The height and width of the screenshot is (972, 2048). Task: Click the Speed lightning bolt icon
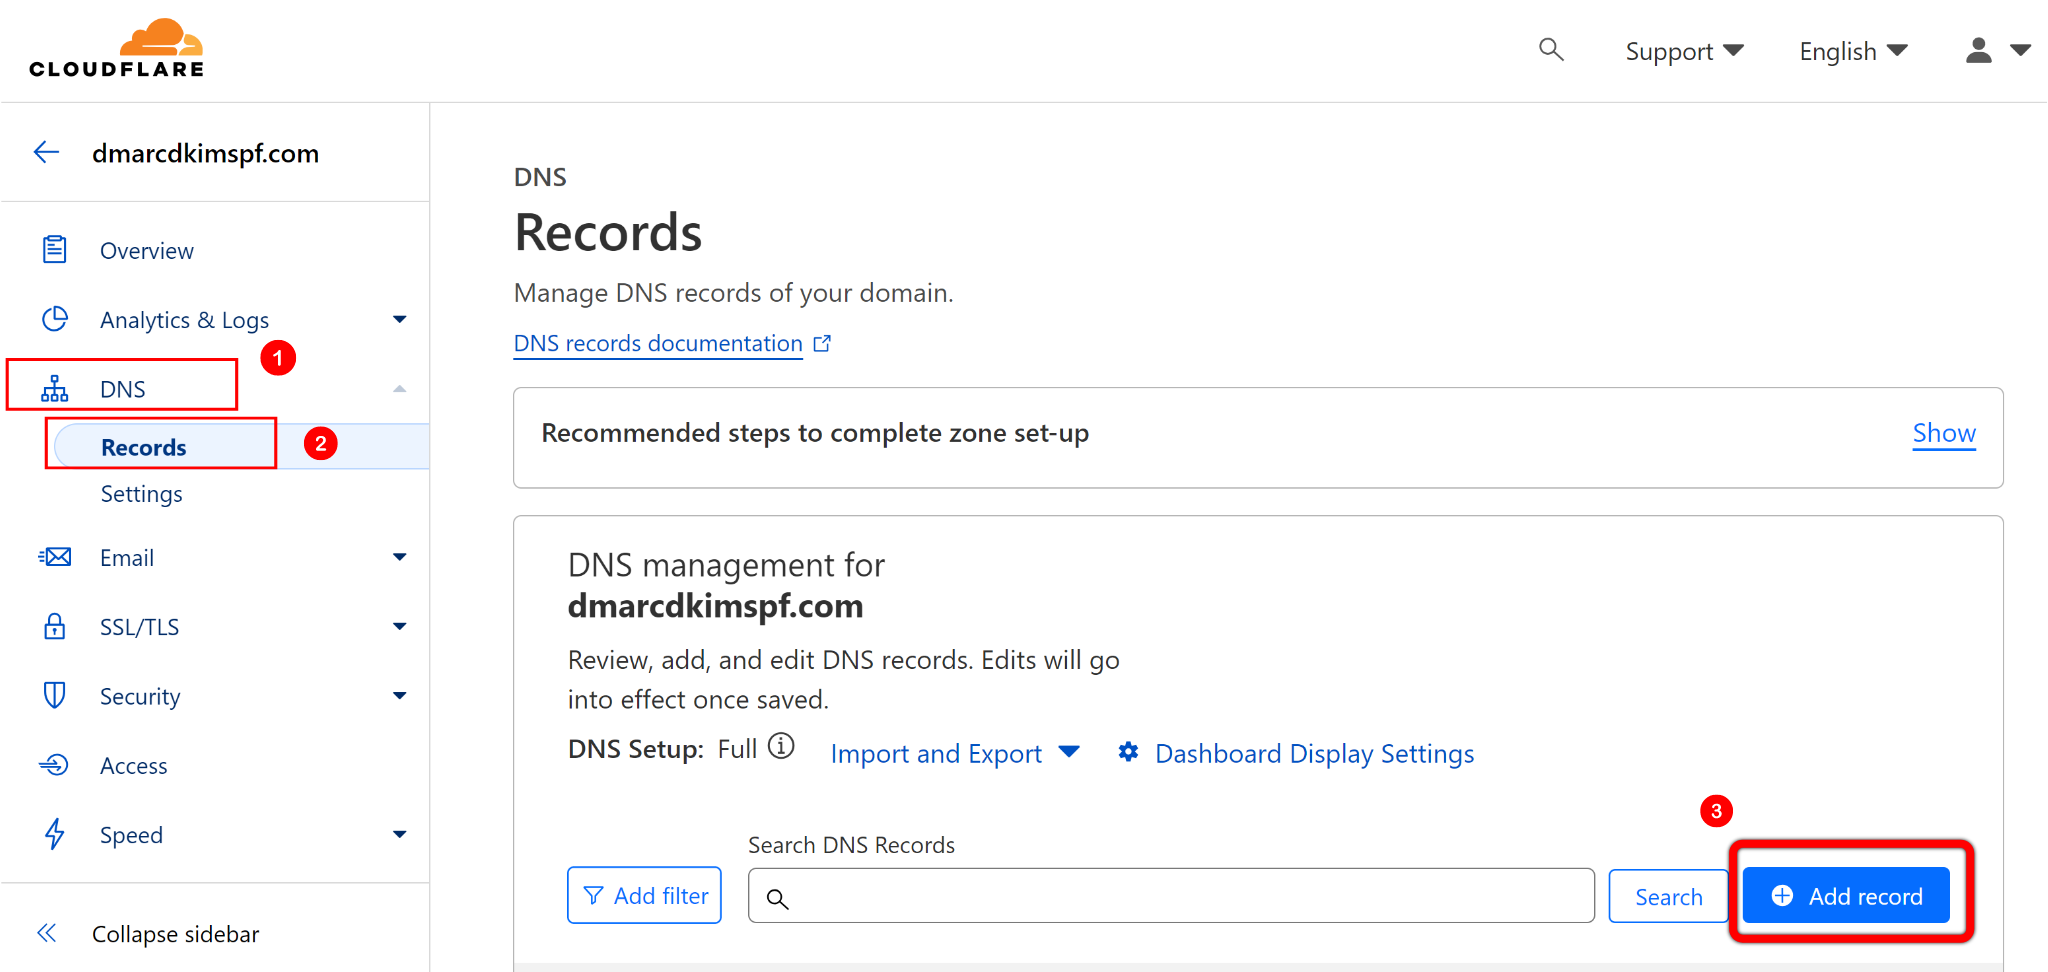click(55, 834)
